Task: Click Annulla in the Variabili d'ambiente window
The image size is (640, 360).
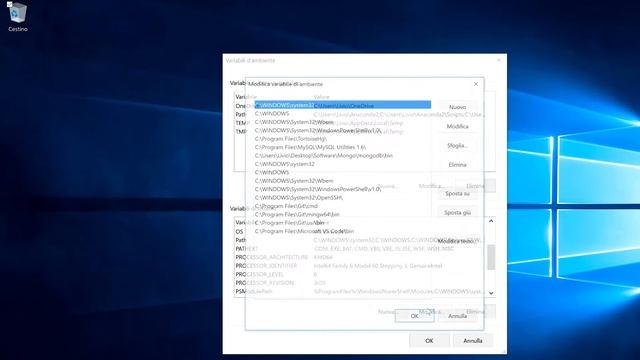Action: click(x=473, y=340)
